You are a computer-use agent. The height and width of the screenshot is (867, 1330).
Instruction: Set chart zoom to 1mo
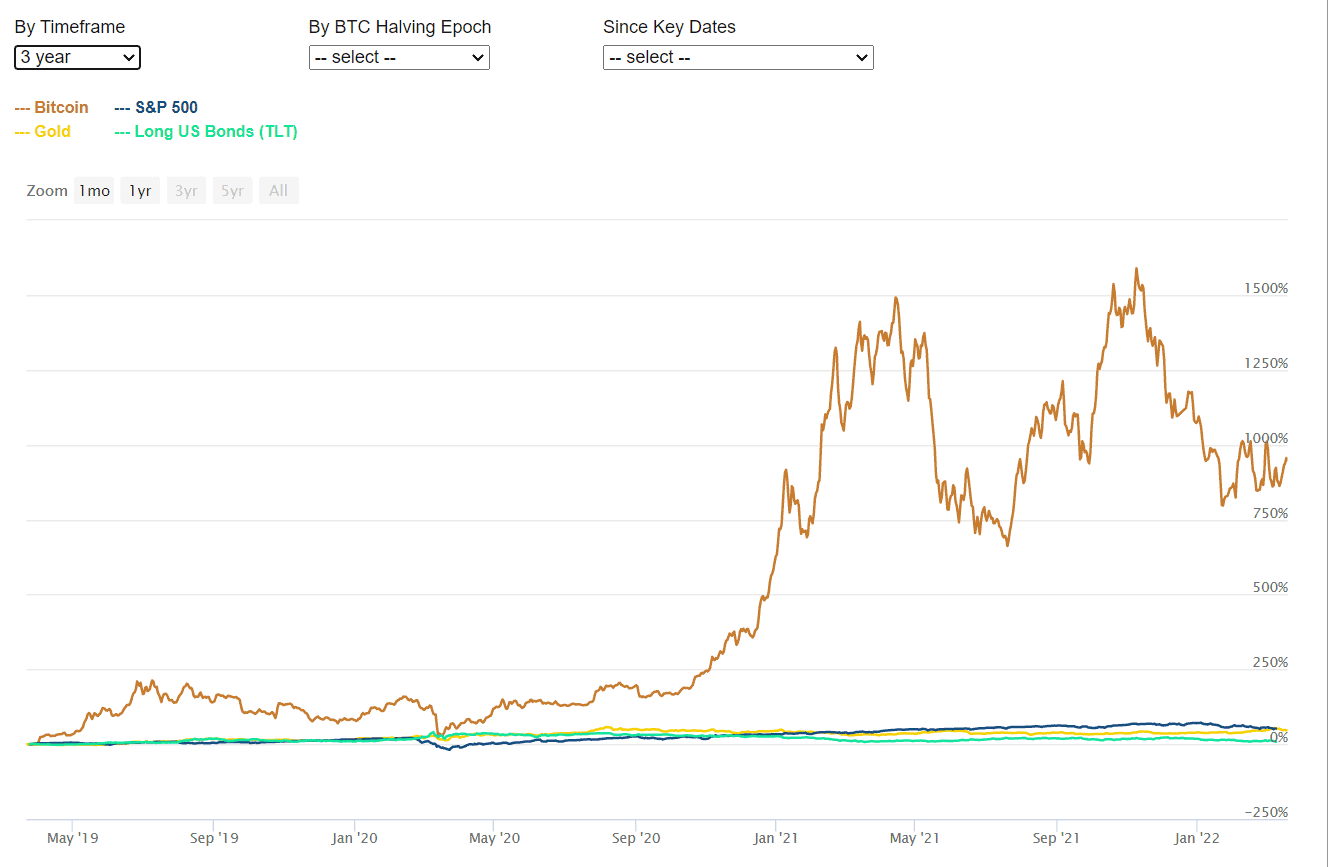tap(94, 191)
